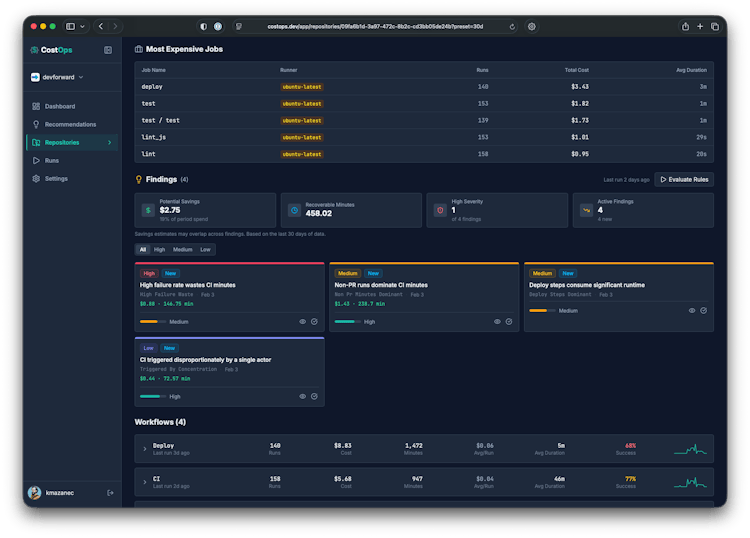Open the Runs page in sidebar
The image size is (750, 538).
pos(51,160)
